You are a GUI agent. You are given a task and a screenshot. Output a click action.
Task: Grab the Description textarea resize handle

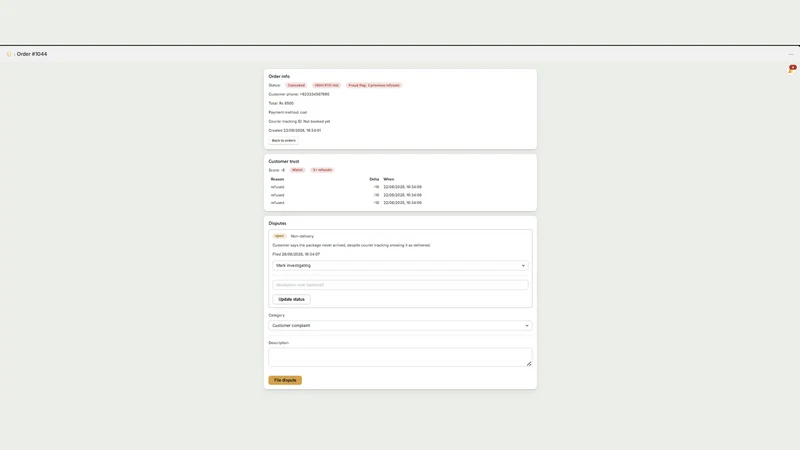(x=529, y=364)
